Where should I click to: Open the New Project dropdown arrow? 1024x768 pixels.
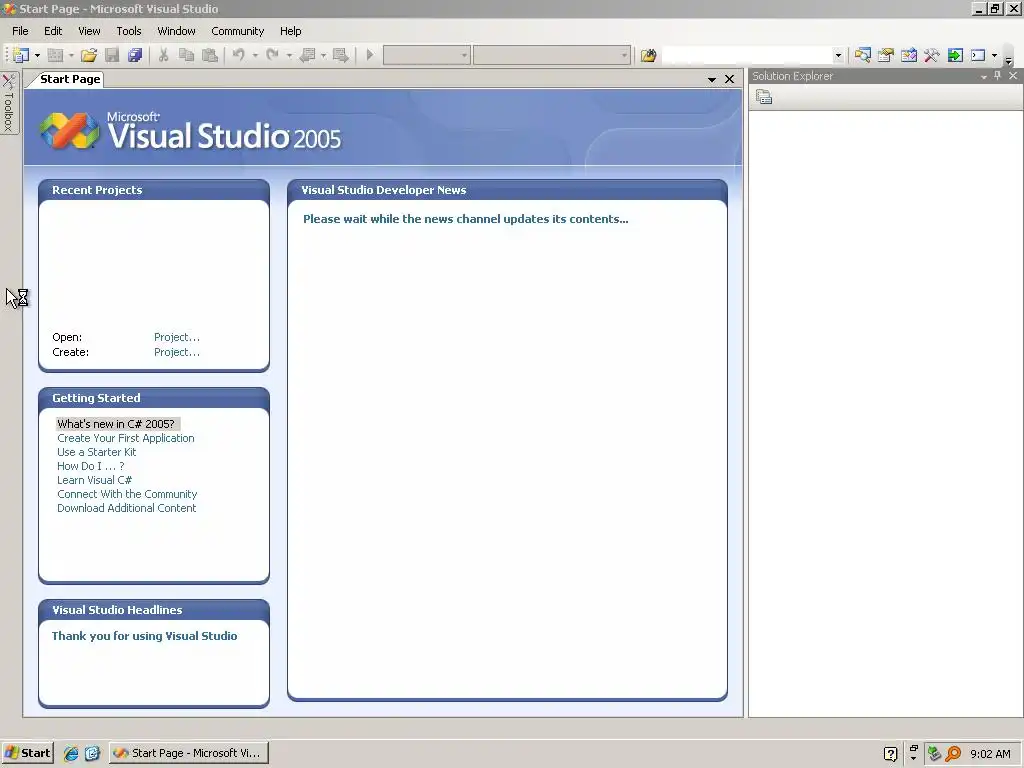[x=37, y=56]
